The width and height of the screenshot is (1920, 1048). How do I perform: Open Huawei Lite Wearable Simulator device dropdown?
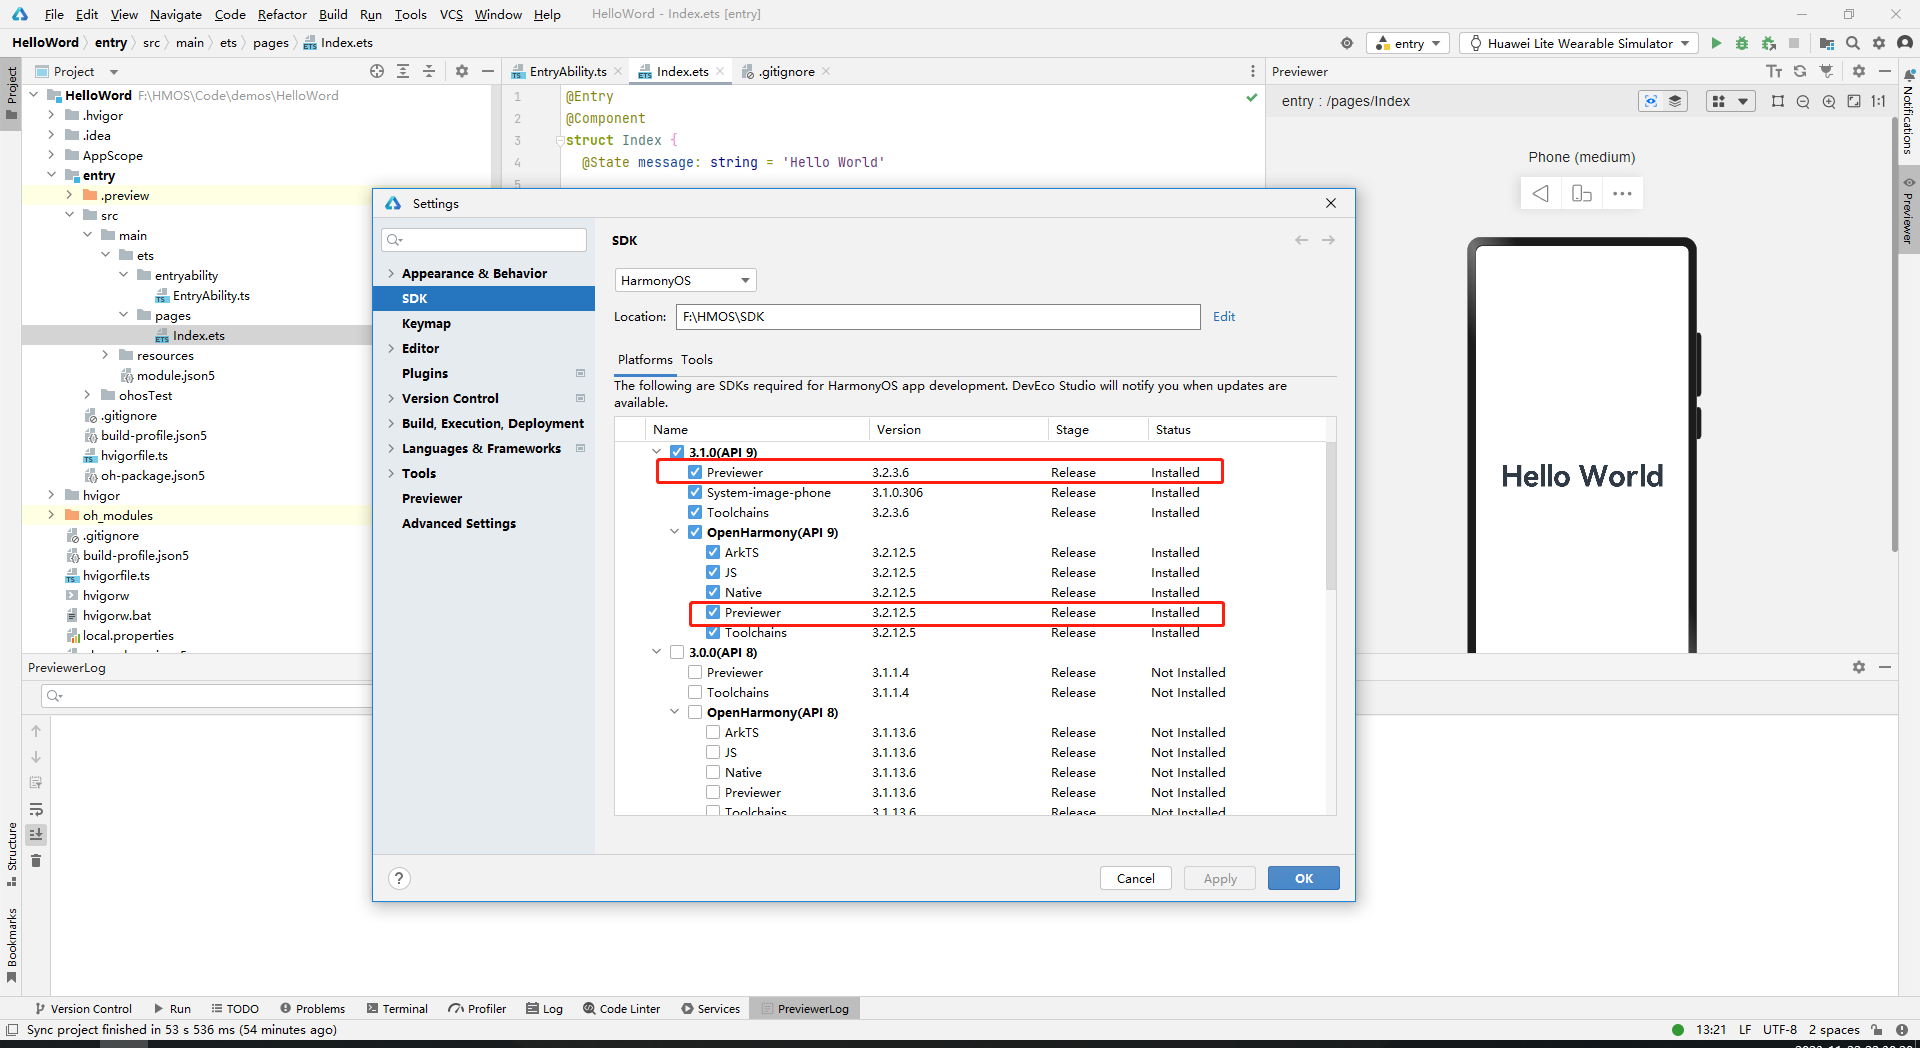pyautogui.click(x=1579, y=43)
